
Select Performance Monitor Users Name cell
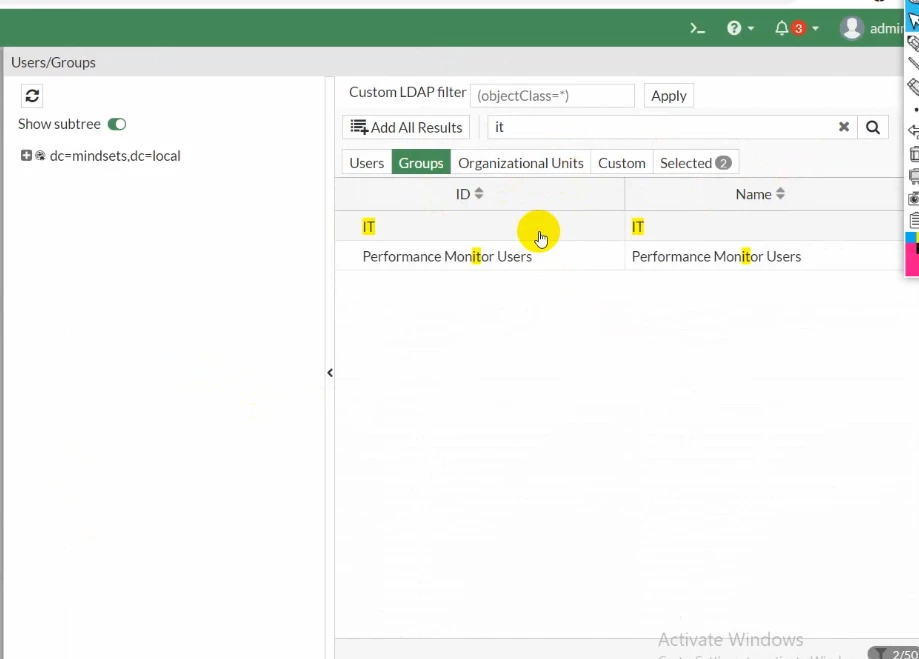pos(764,256)
